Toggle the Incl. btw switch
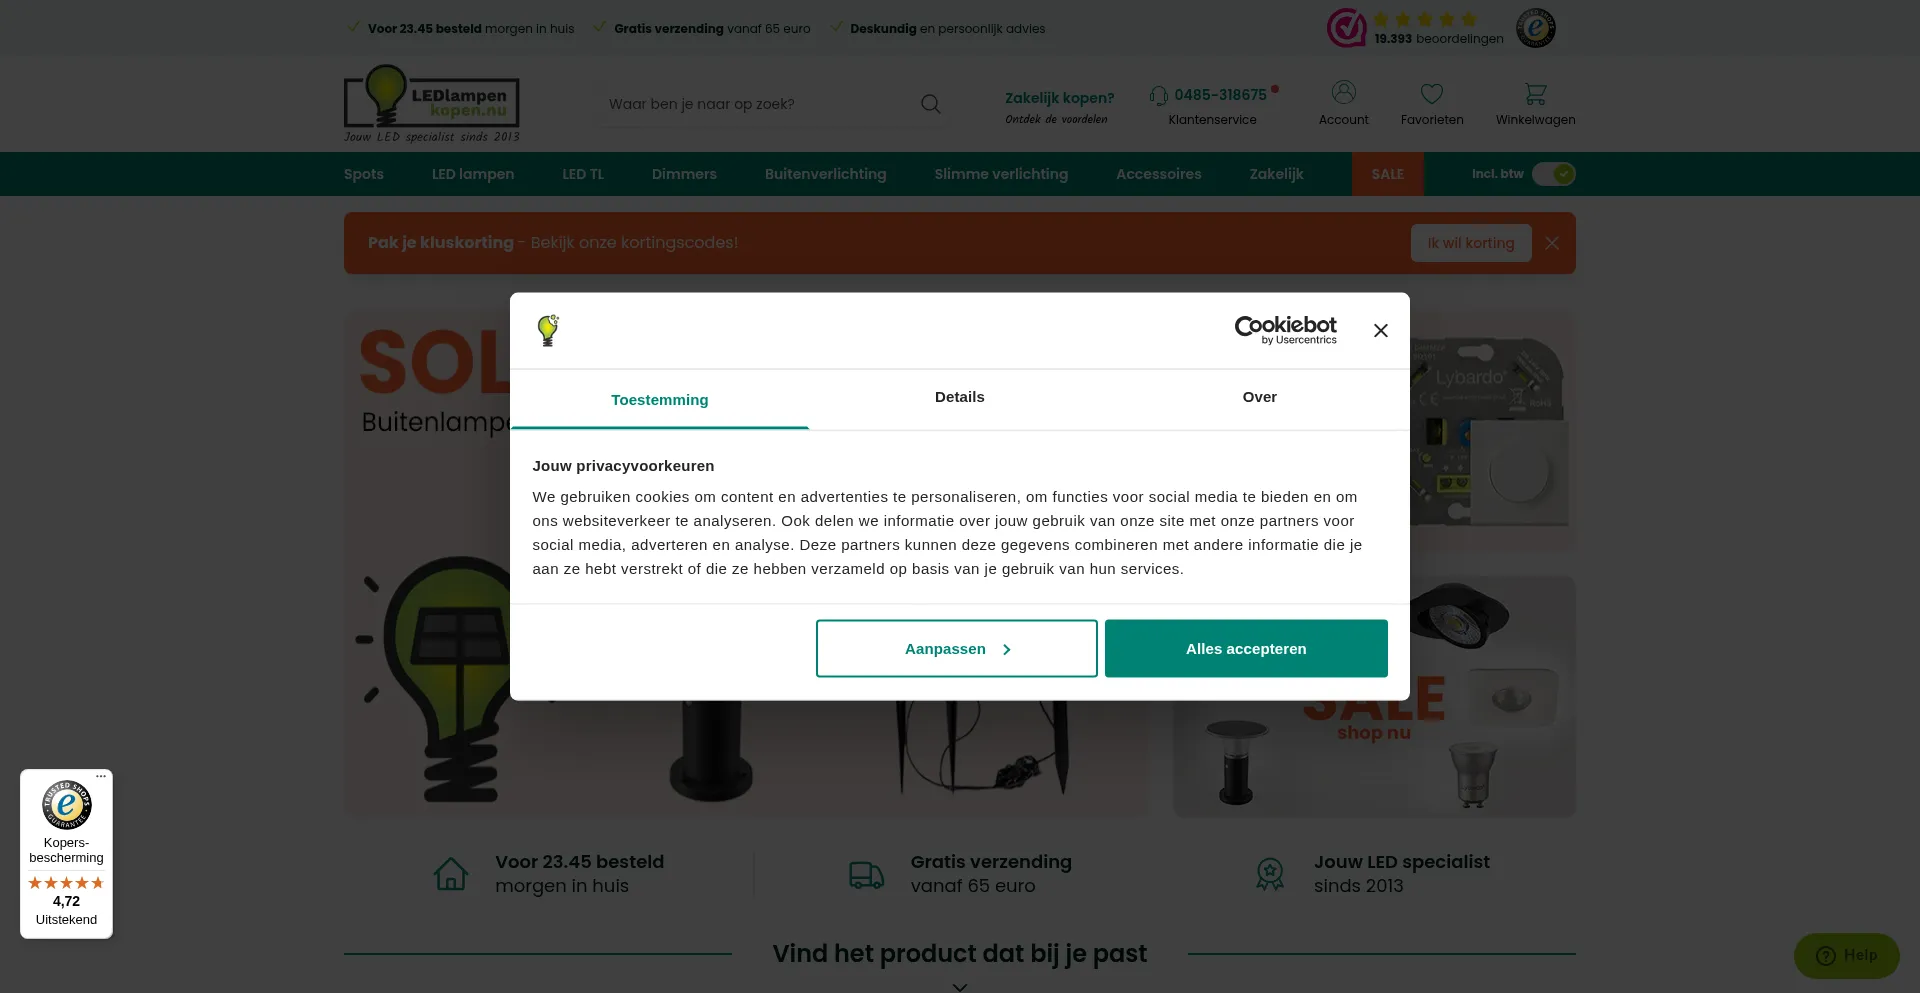The width and height of the screenshot is (1920, 993). tap(1553, 174)
